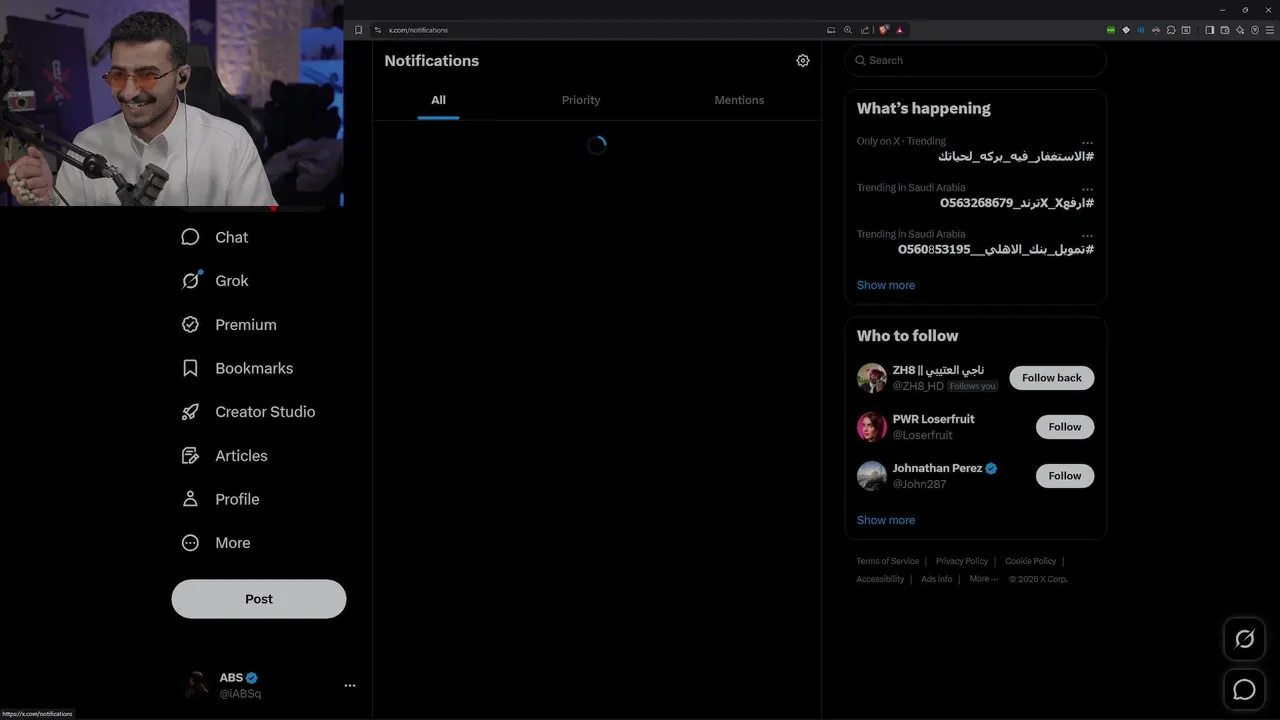Open Cookie Policy link

pyautogui.click(x=1030, y=561)
